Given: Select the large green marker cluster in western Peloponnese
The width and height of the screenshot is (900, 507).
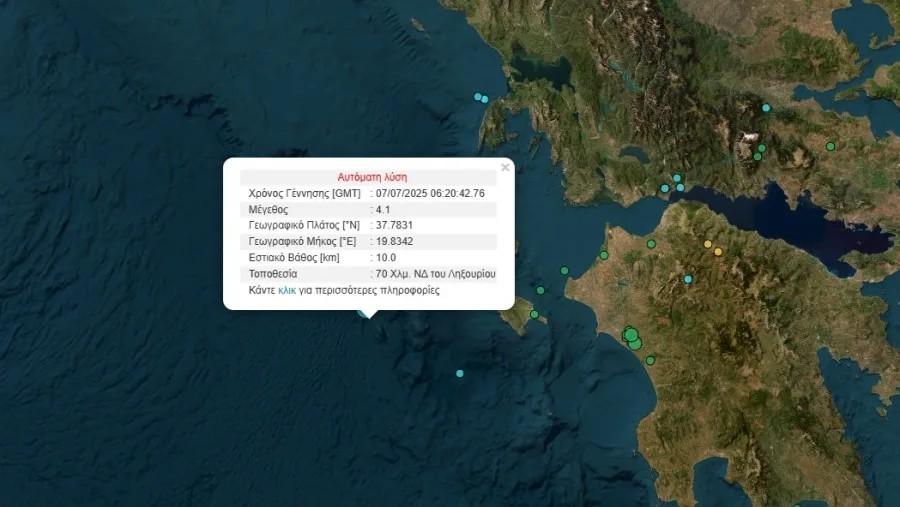Looking at the screenshot, I should 630,335.
